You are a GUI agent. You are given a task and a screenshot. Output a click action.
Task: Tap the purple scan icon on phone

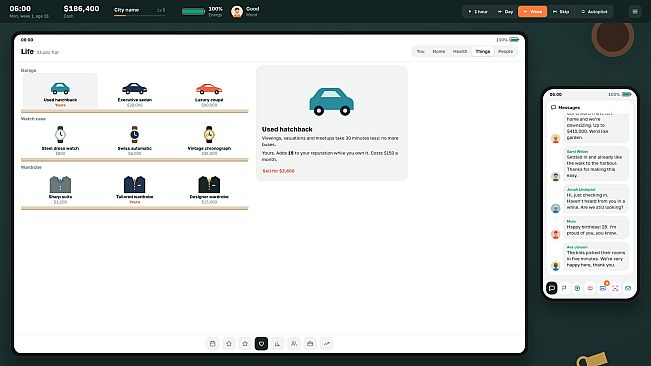click(x=615, y=288)
